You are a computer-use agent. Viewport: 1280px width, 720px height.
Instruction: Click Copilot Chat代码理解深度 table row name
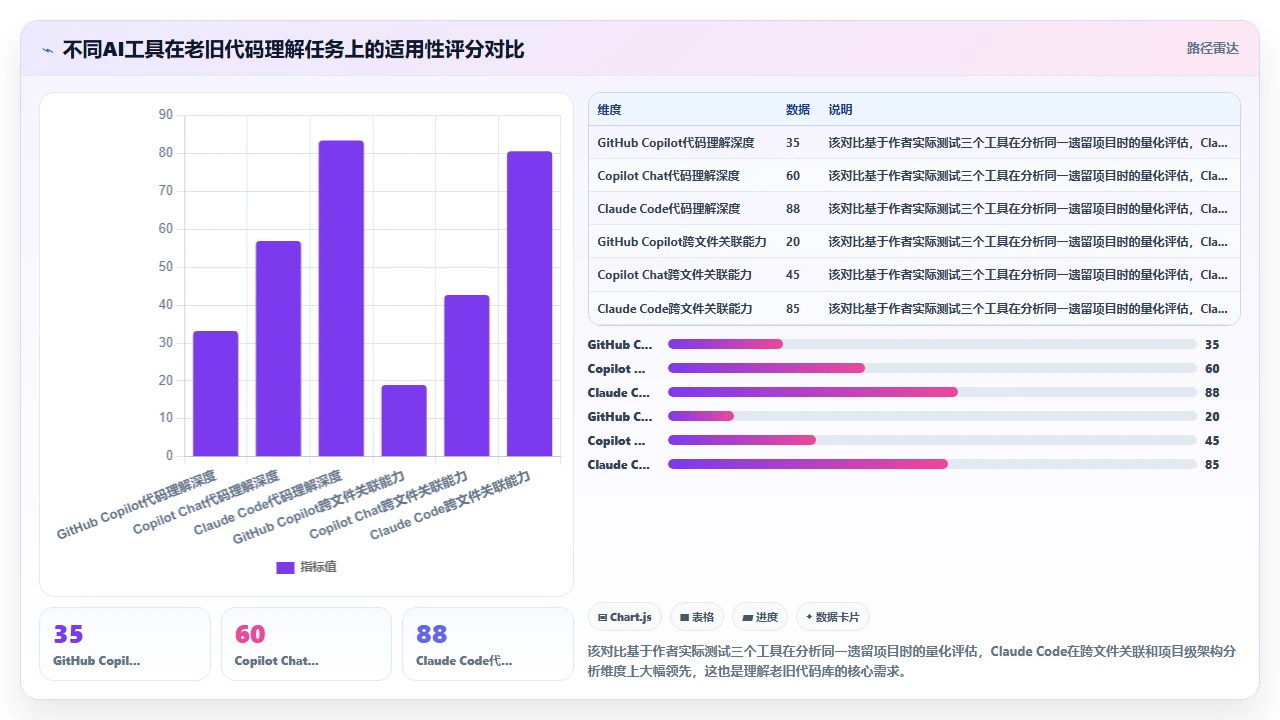pos(669,176)
